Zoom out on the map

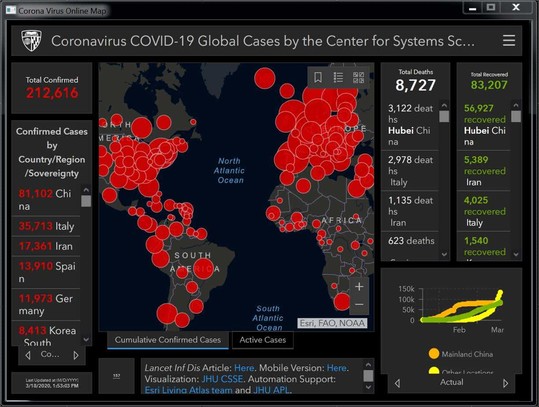pyautogui.click(x=359, y=305)
